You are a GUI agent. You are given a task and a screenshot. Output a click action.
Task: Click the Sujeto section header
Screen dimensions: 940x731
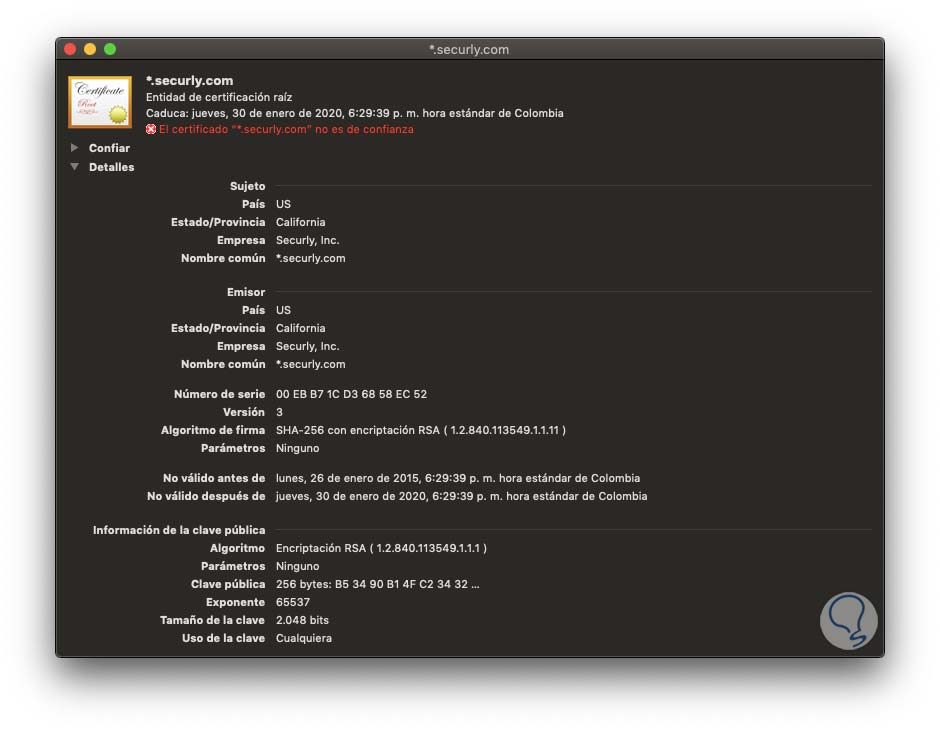[x=248, y=186]
